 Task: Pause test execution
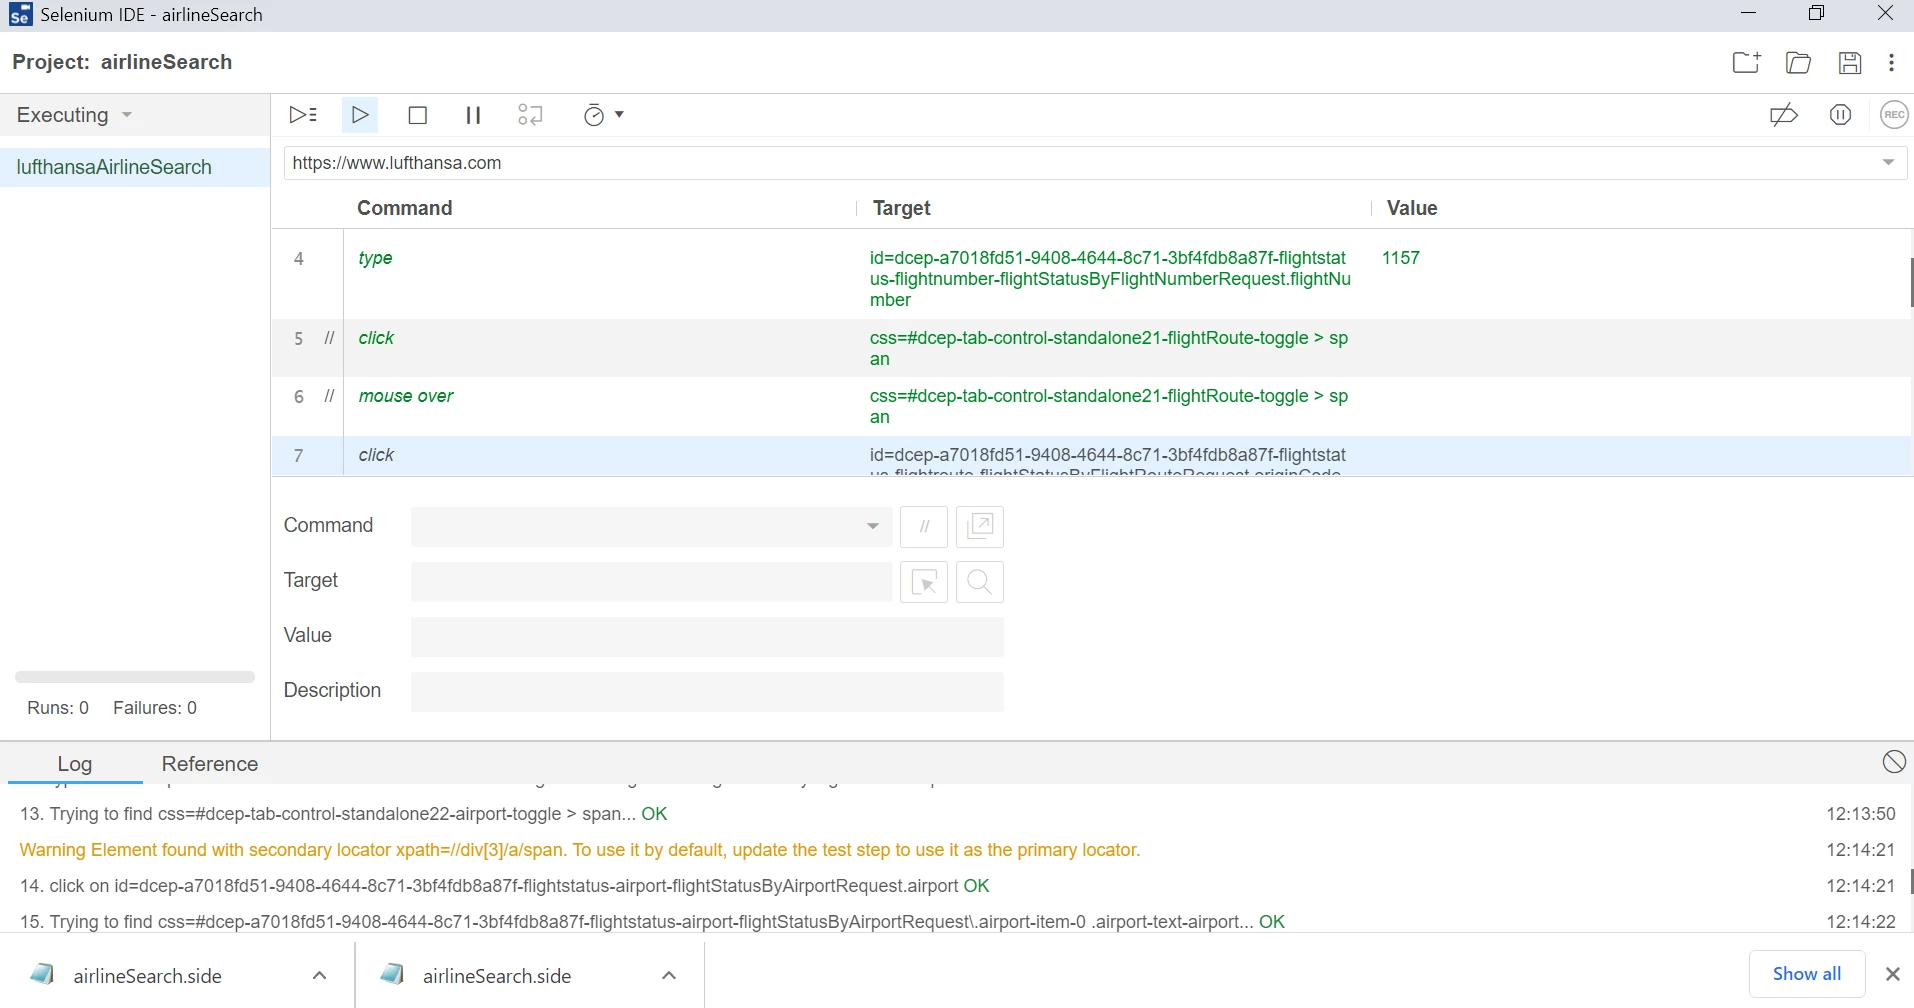click(x=474, y=115)
